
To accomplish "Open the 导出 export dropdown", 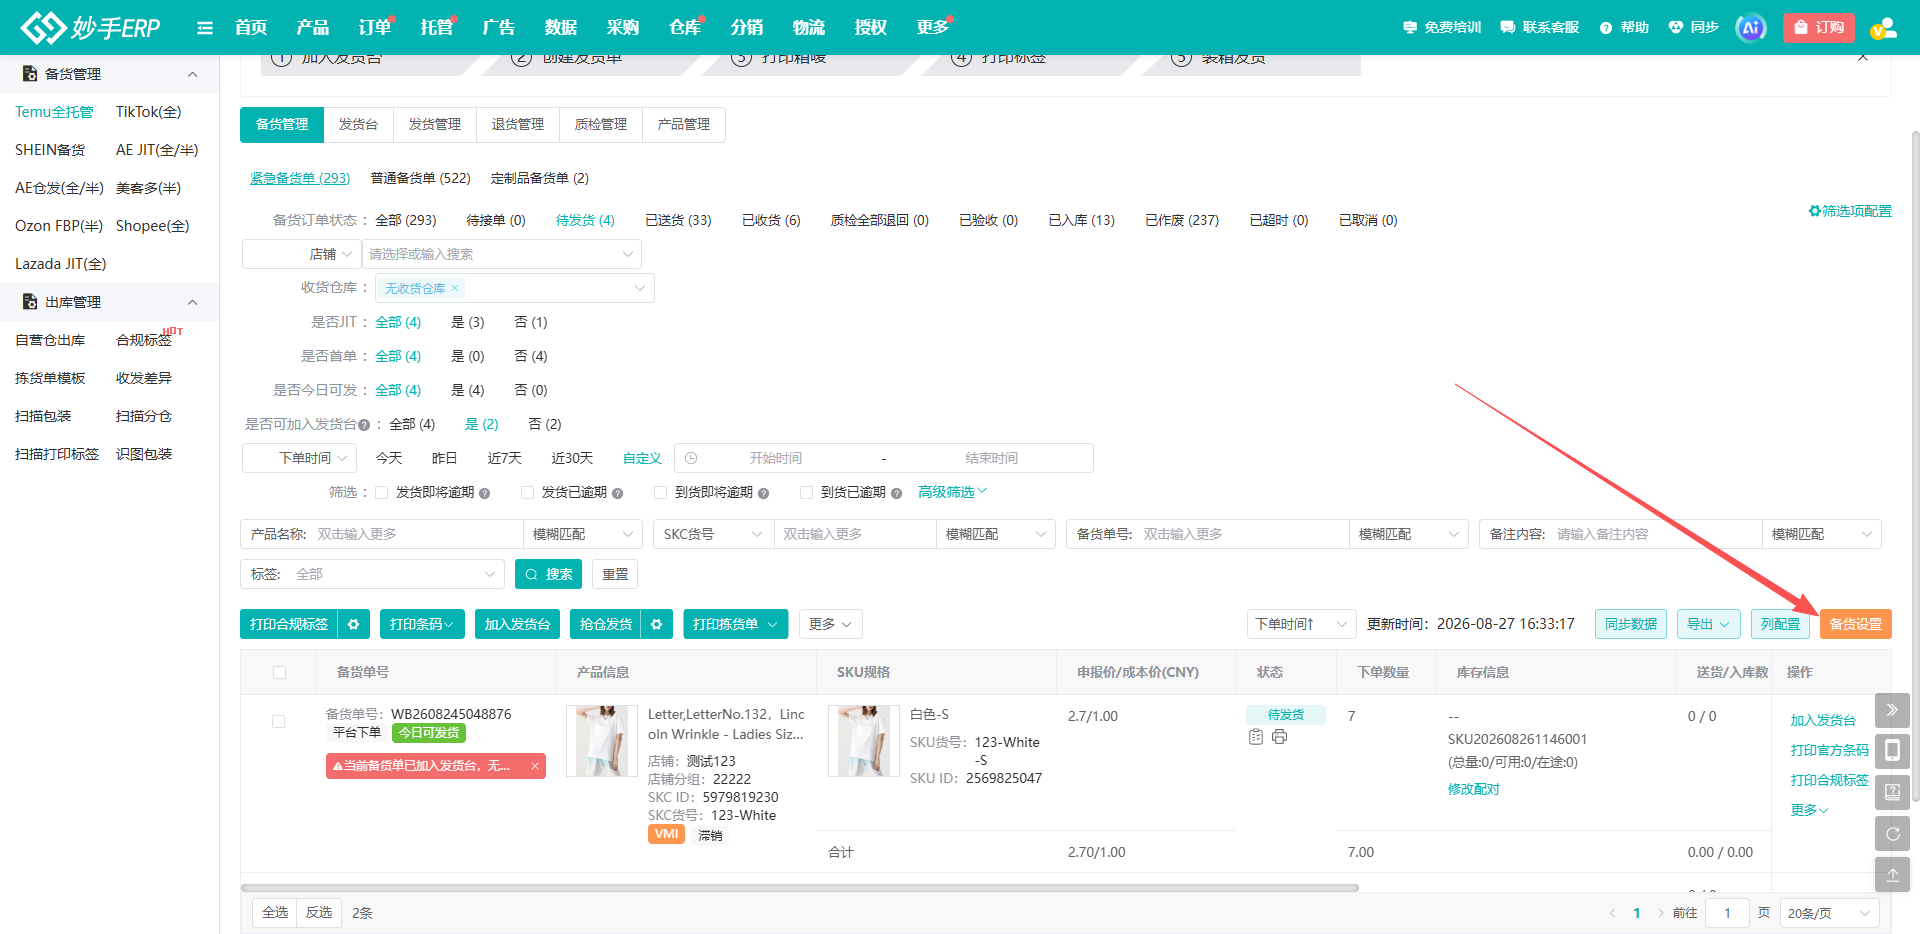I will click(1709, 624).
